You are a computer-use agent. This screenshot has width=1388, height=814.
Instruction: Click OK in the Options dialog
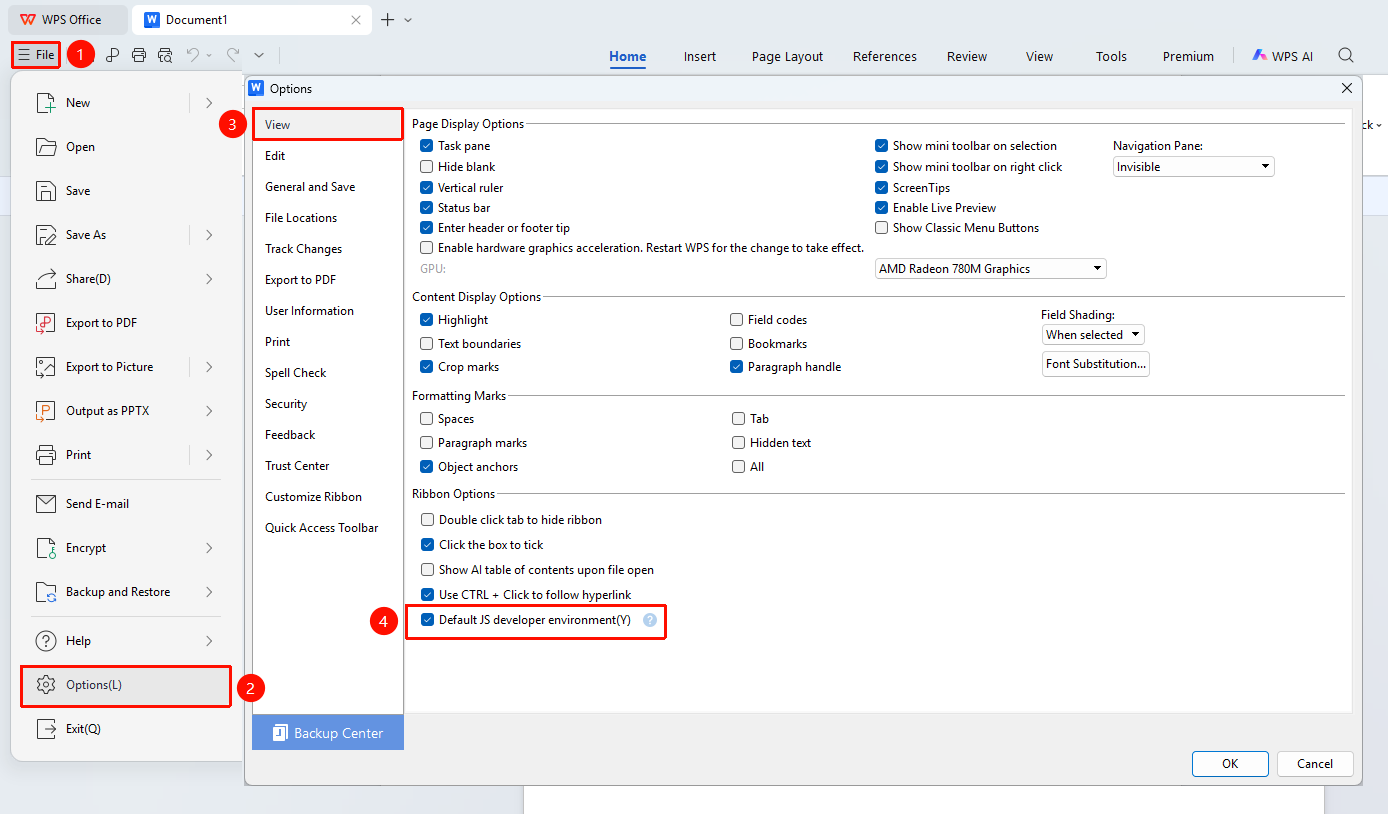click(x=1230, y=764)
